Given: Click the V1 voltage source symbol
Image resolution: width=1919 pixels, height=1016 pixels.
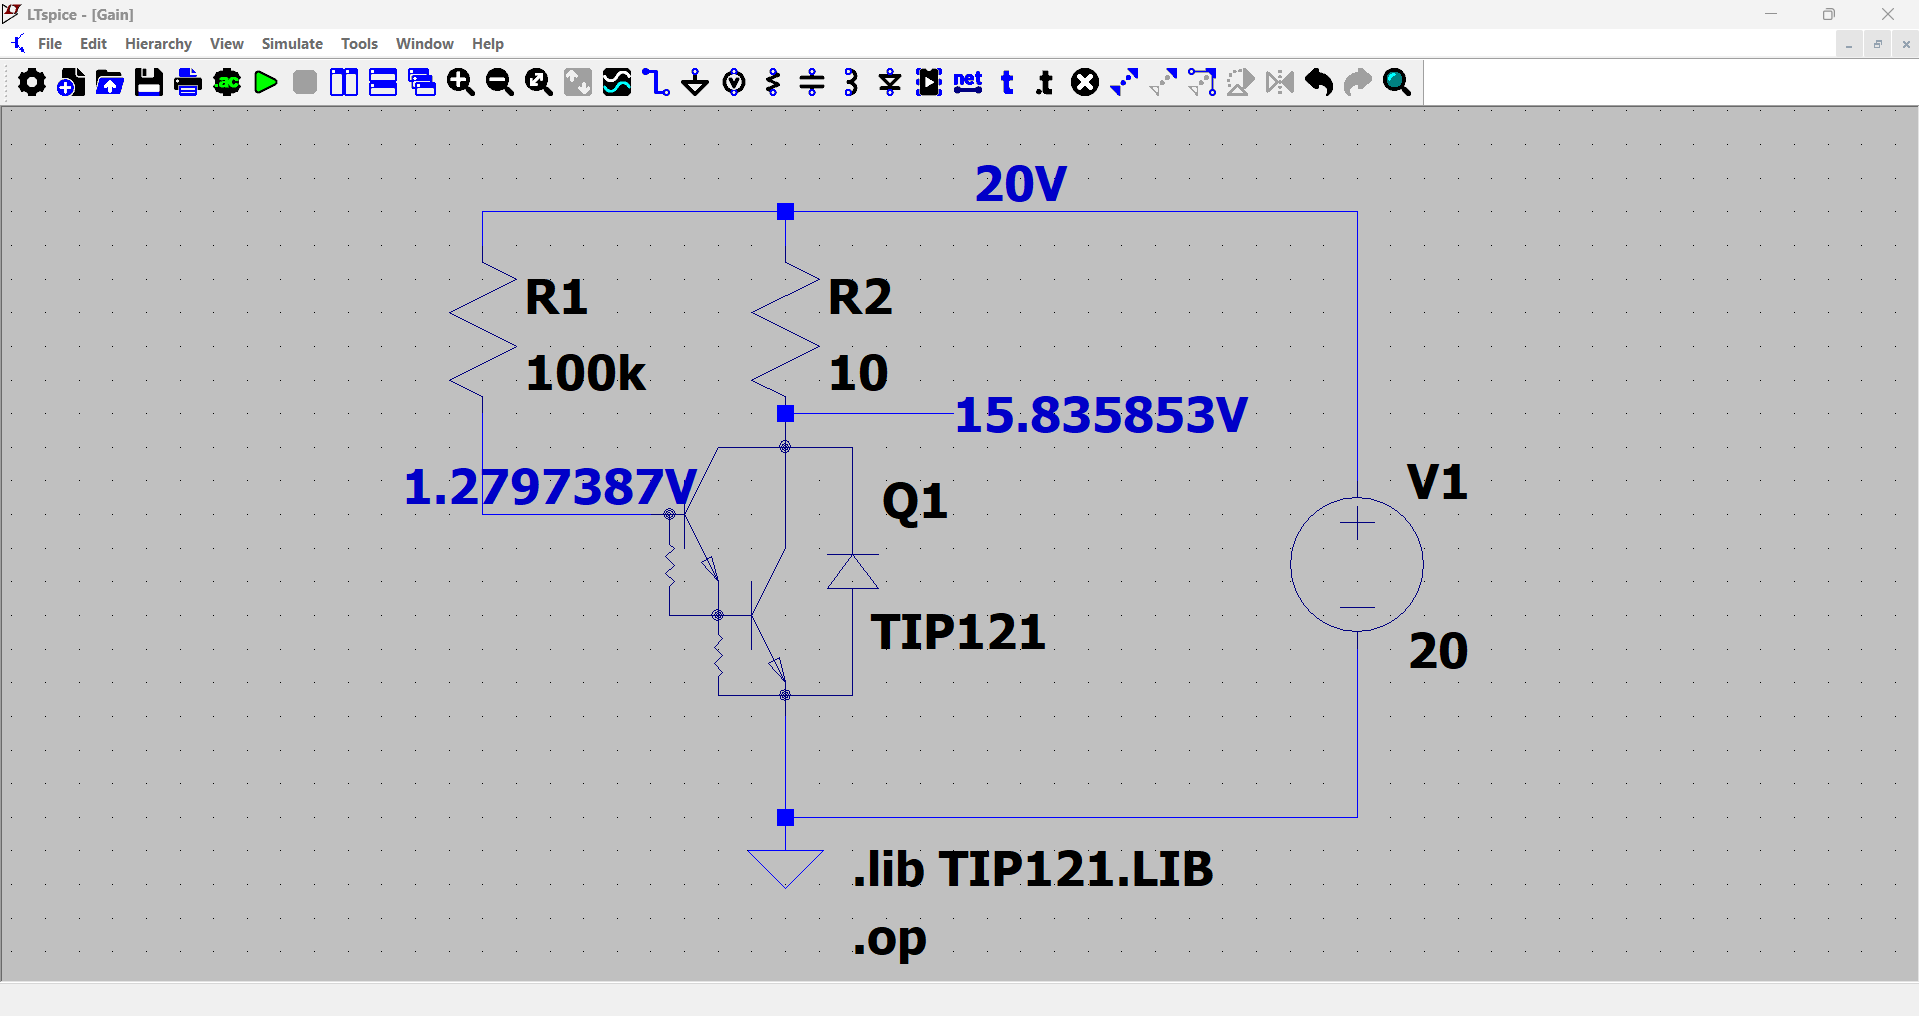Looking at the screenshot, I should pyautogui.click(x=1357, y=564).
